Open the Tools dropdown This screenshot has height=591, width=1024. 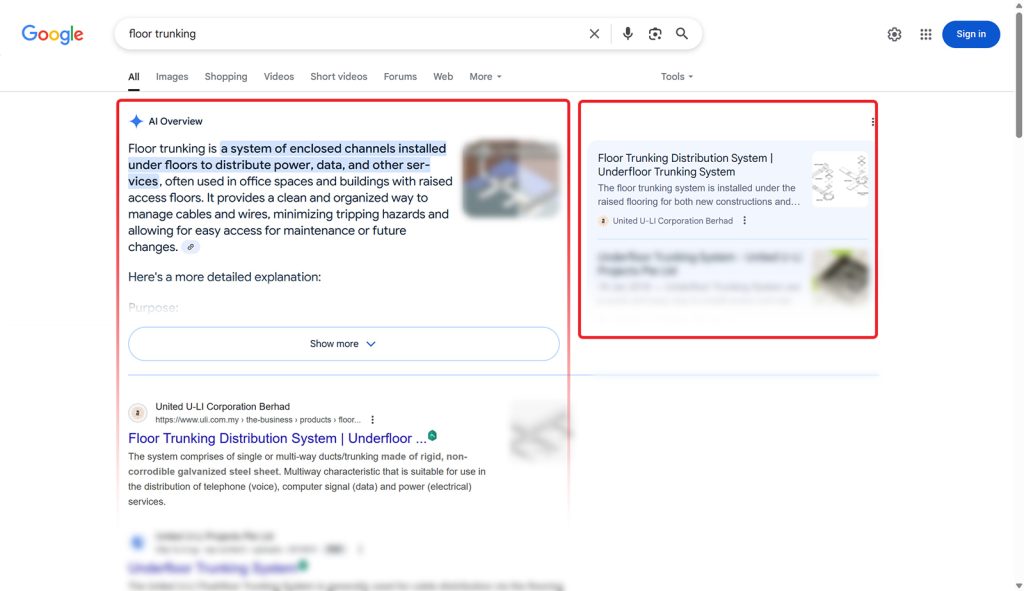(677, 77)
